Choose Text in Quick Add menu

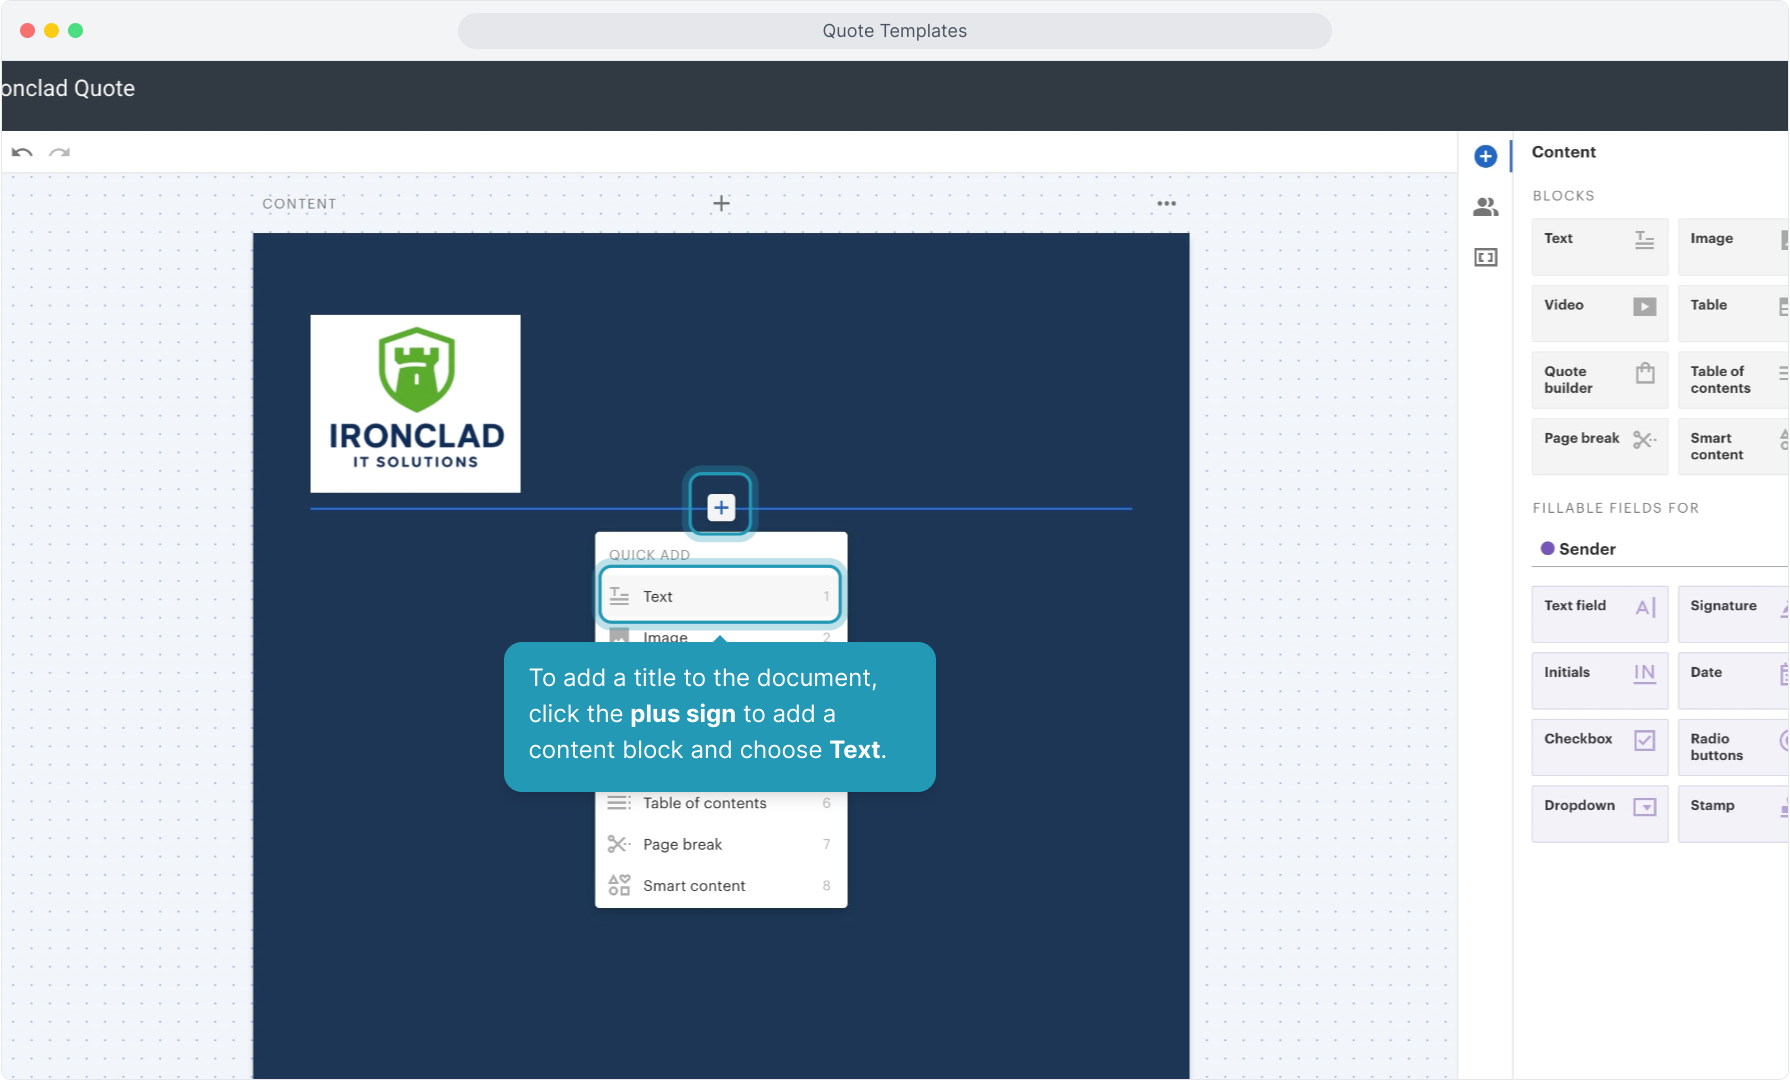pyautogui.click(x=720, y=596)
